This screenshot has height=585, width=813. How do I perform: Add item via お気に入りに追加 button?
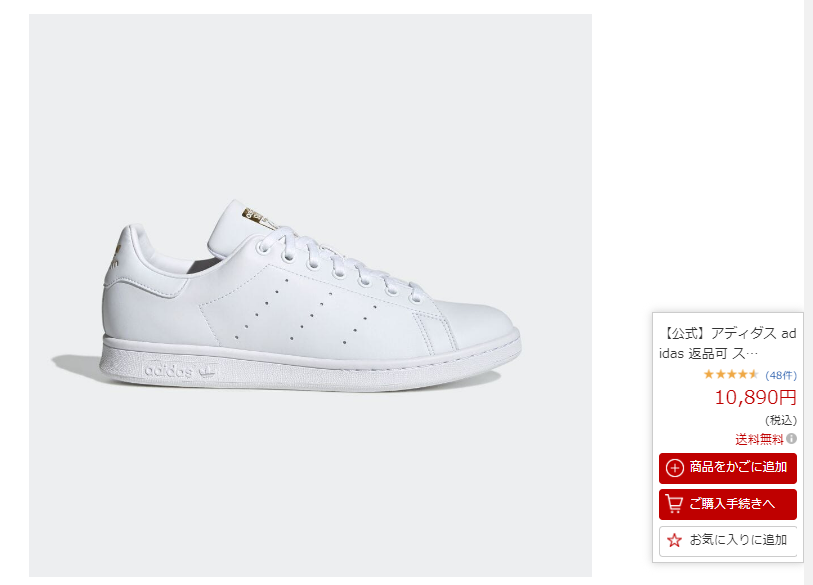[x=728, y=541]
